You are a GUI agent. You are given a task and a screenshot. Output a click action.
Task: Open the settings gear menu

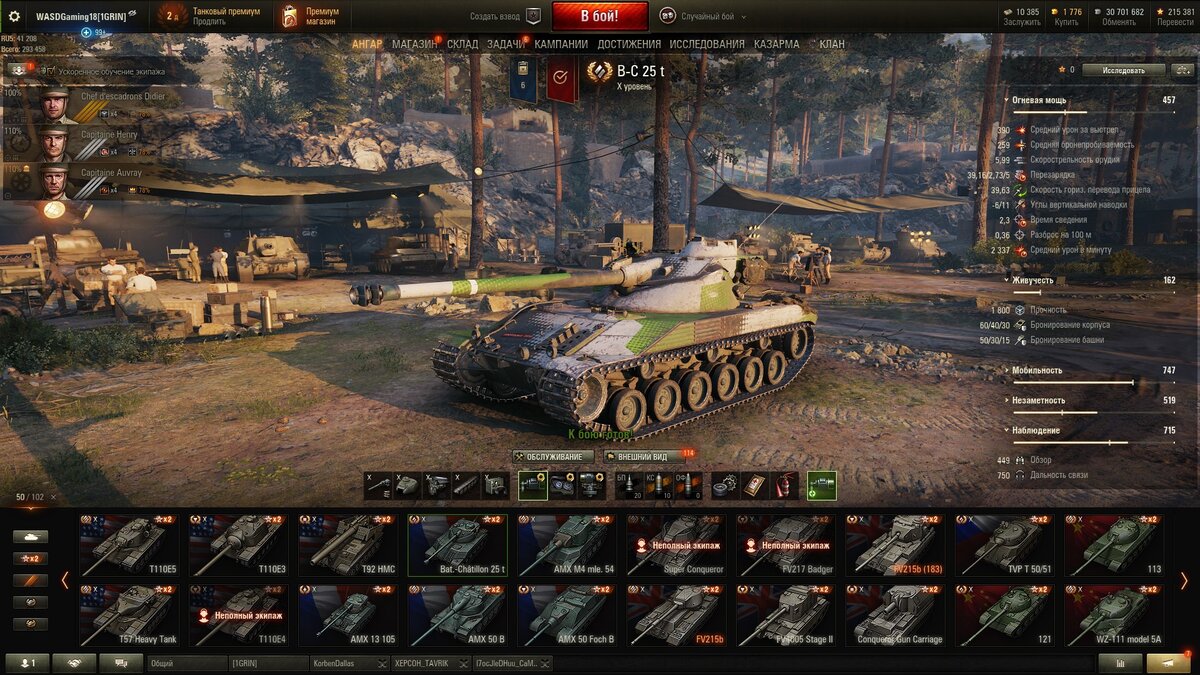(14, 16)
